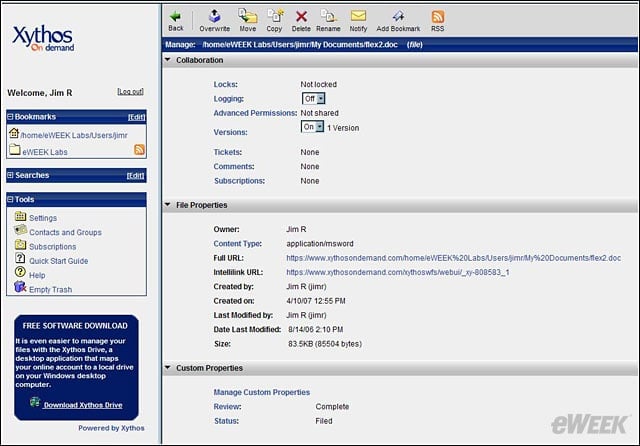Open the /home/eWEEK Labs/Users/jimr bookmark
The width and height of the screenshot is (640, 446).
coord(74,135)
